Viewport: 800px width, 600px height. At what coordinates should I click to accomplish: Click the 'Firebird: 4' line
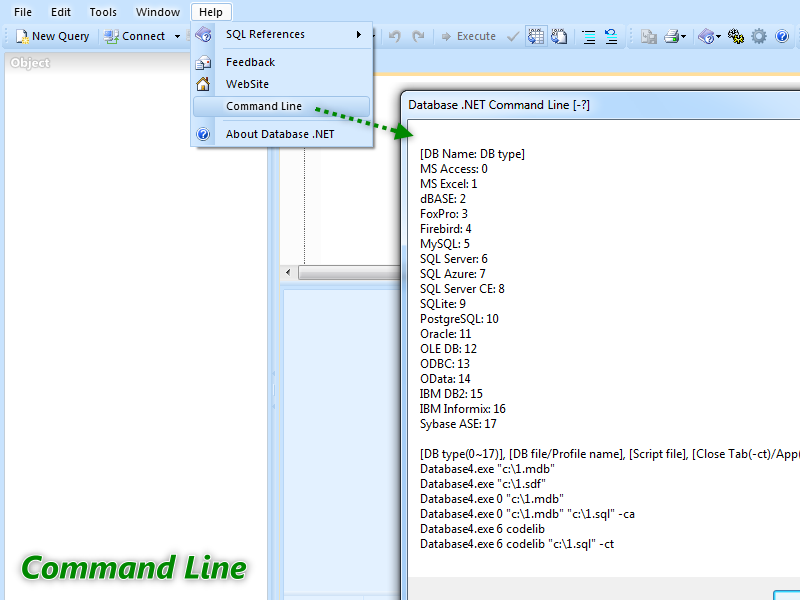pyautogui.click(x=446, y=229)
